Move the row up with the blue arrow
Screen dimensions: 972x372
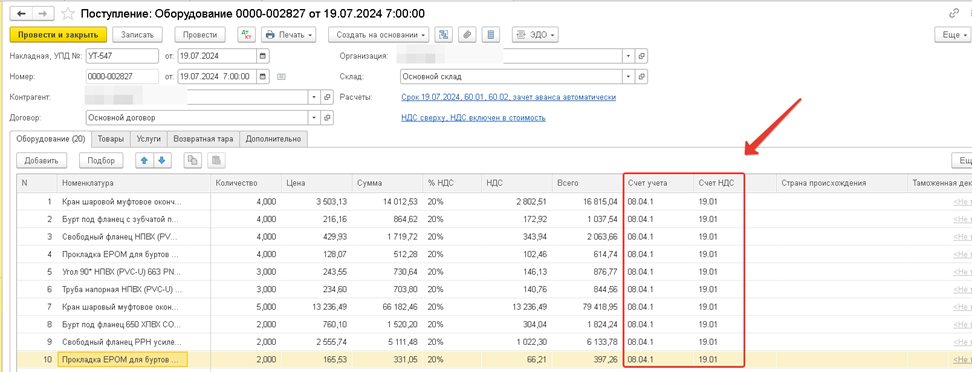(144, 161)
